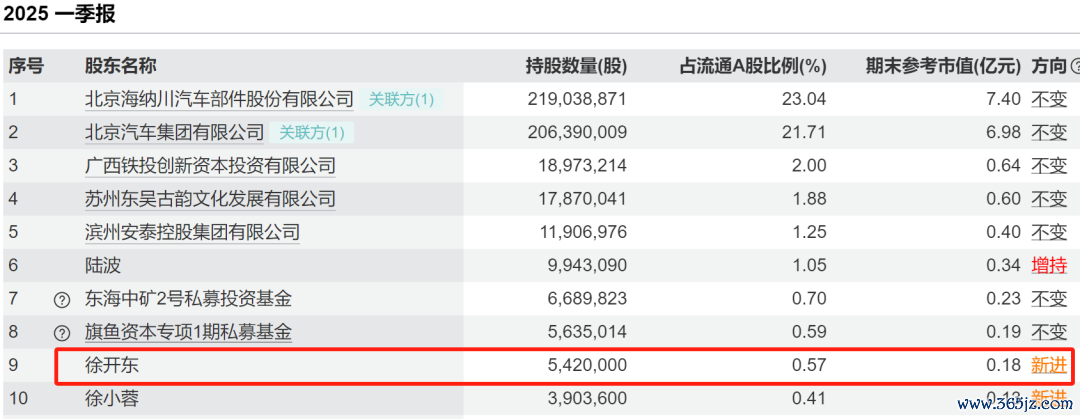This screenshot has height=419, width=1080.
Task: Click help icon beside 东海中矿2号私募投资基金
Action: coord(62,299)
